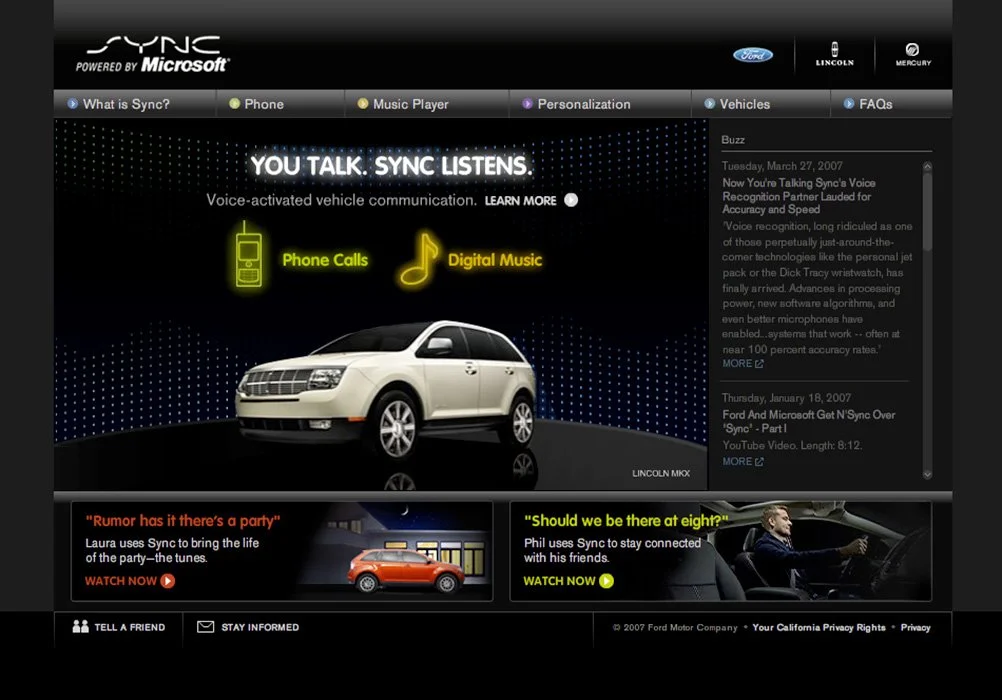Open the What is Sync? menu
This screenshot has width=1002, height=700.
127,104
